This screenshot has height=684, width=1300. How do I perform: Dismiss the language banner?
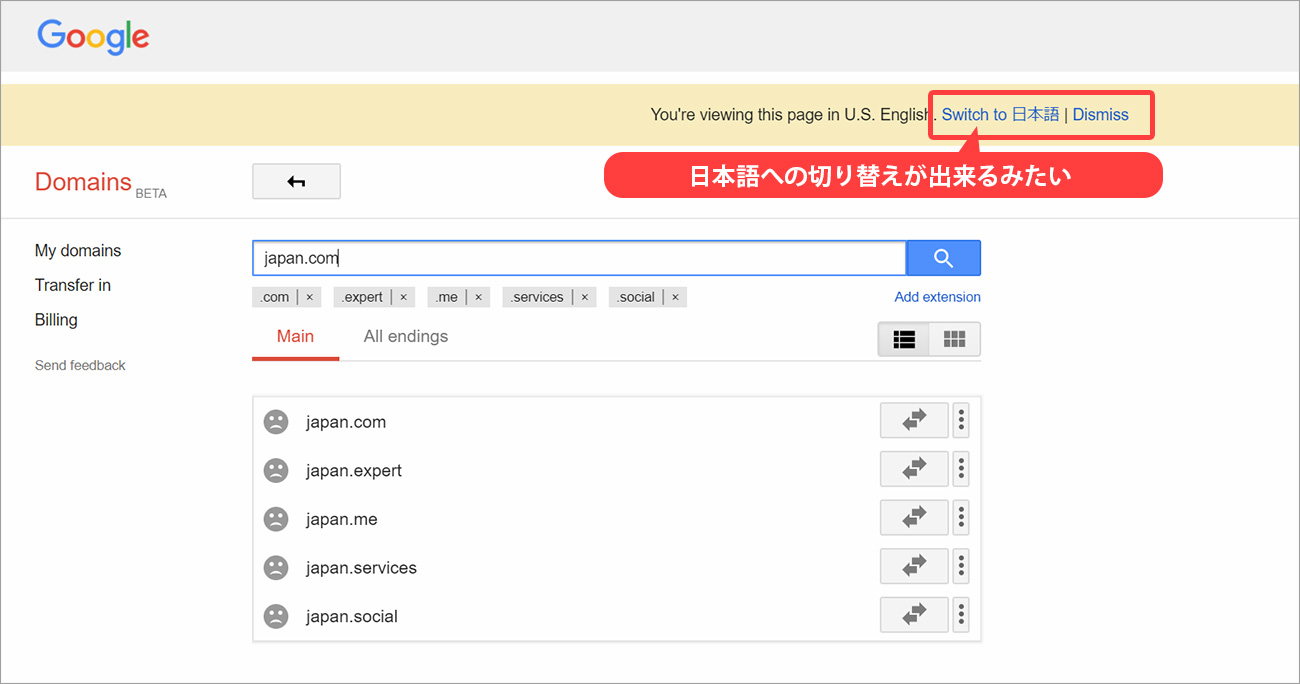1100,115
